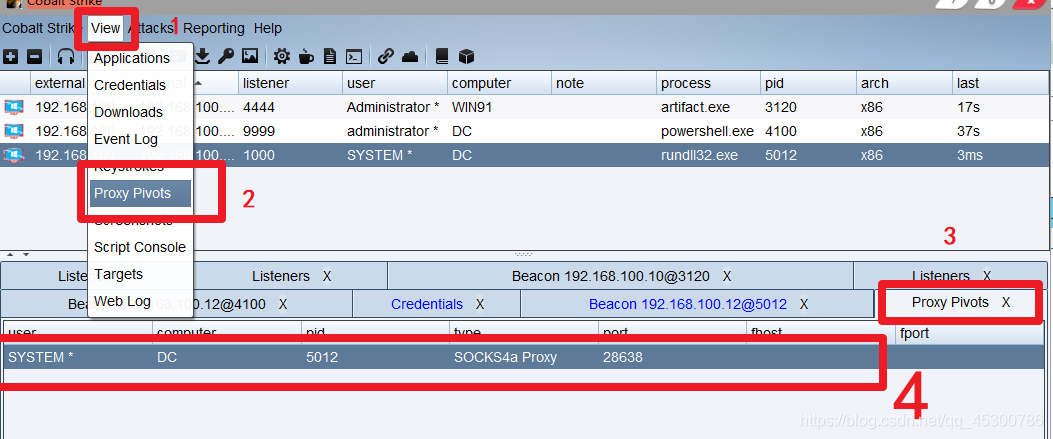The width and height of the screenshot is (1053, 439).
Task: Click beacon icon of the powershell.exe session row
Action: click(13, 131)
